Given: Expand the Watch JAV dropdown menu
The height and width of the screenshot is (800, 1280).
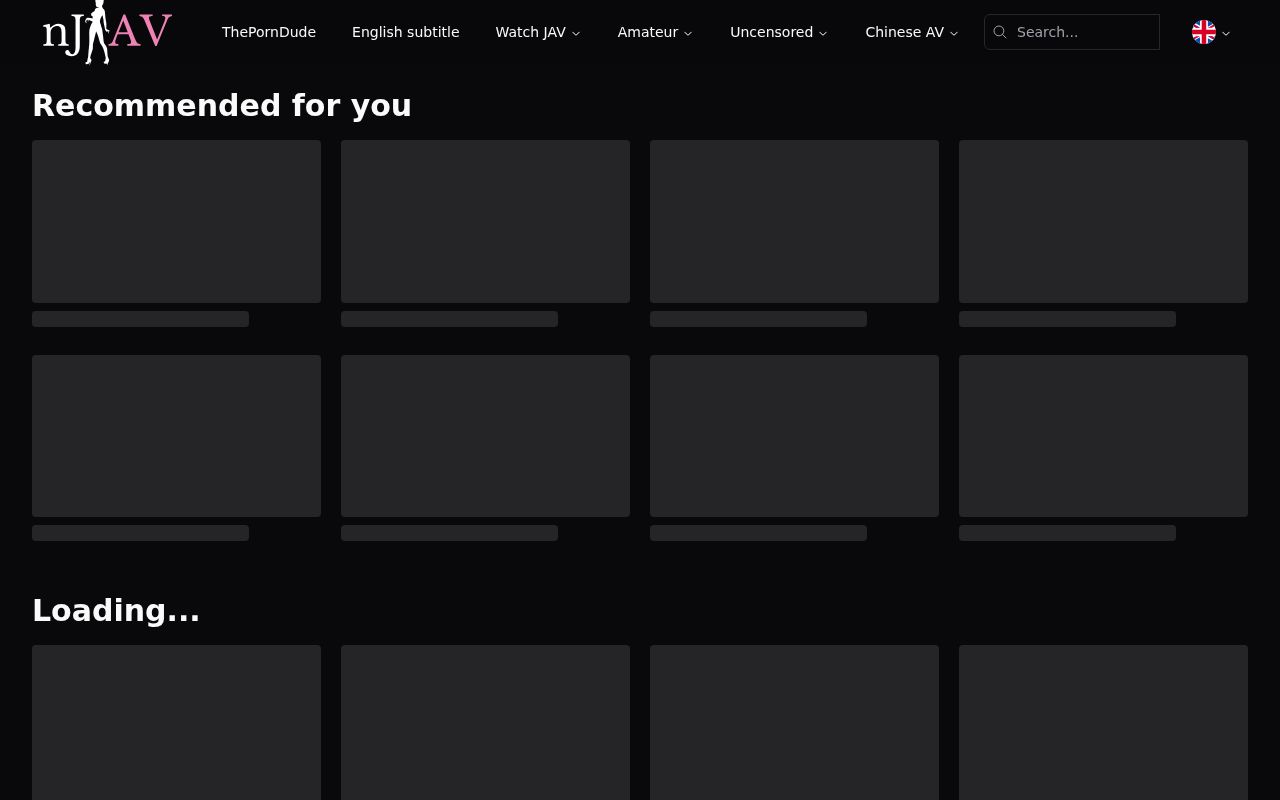Looking at the screenshot, I should point(538,32).
